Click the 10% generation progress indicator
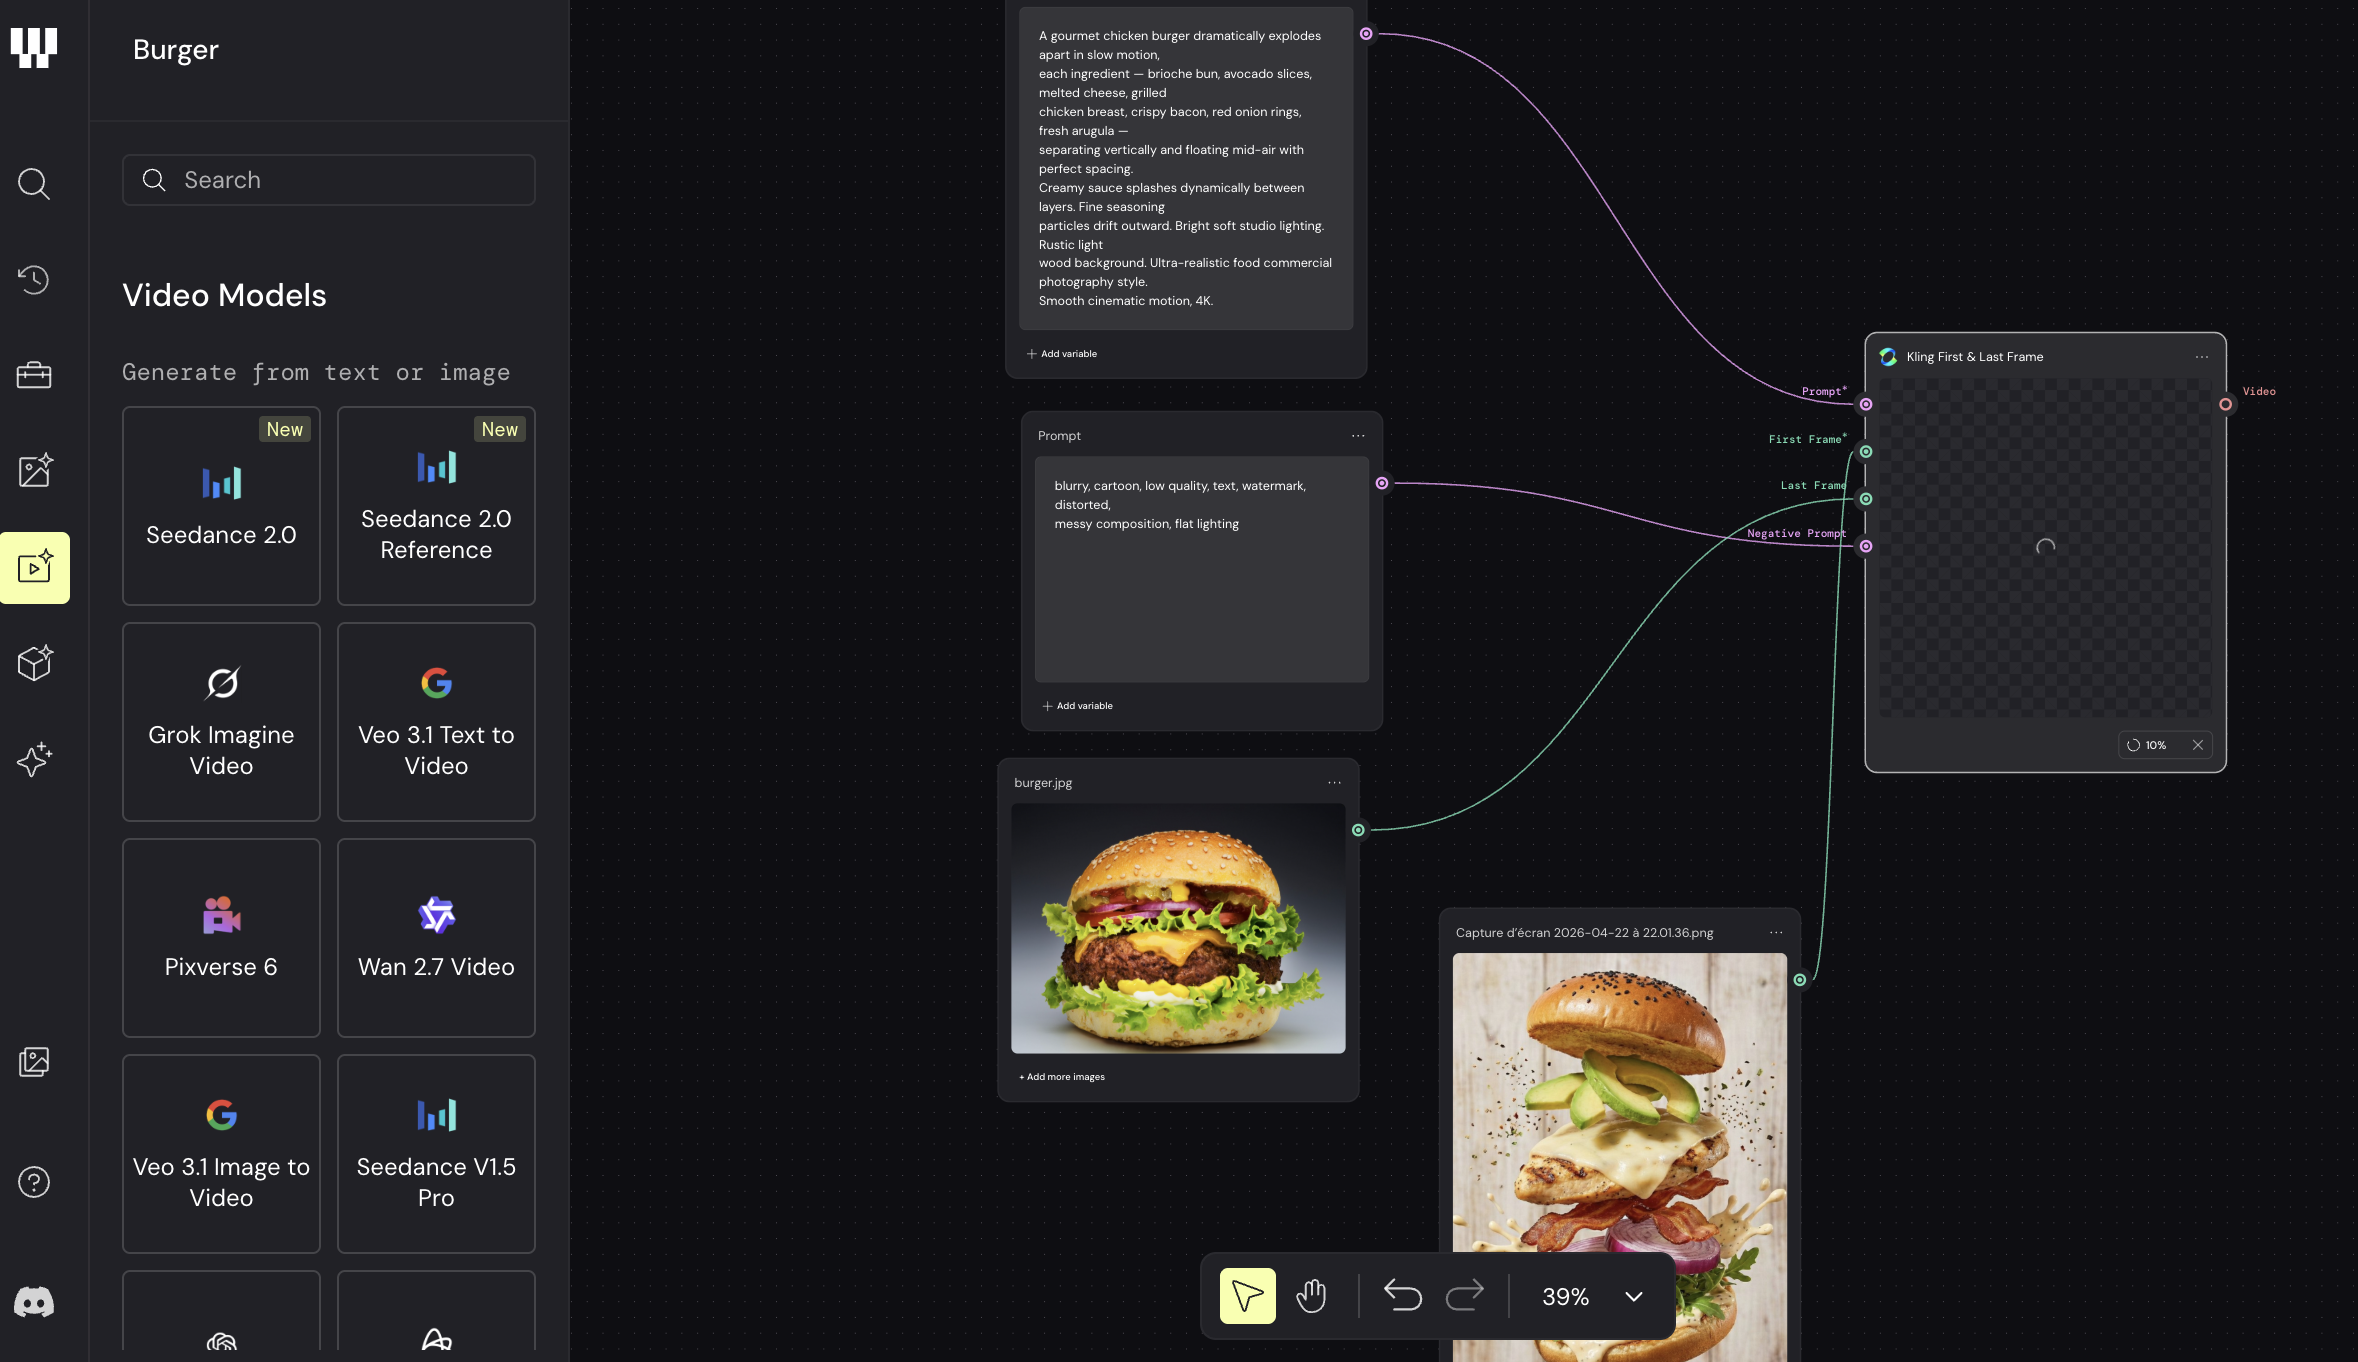This screenshot has width=2358, height=1362. pos(2146,745)
